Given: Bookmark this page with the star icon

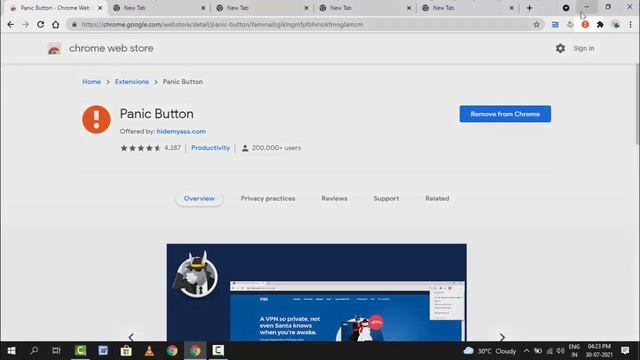Looking at the screenshot, I should 536,24.
